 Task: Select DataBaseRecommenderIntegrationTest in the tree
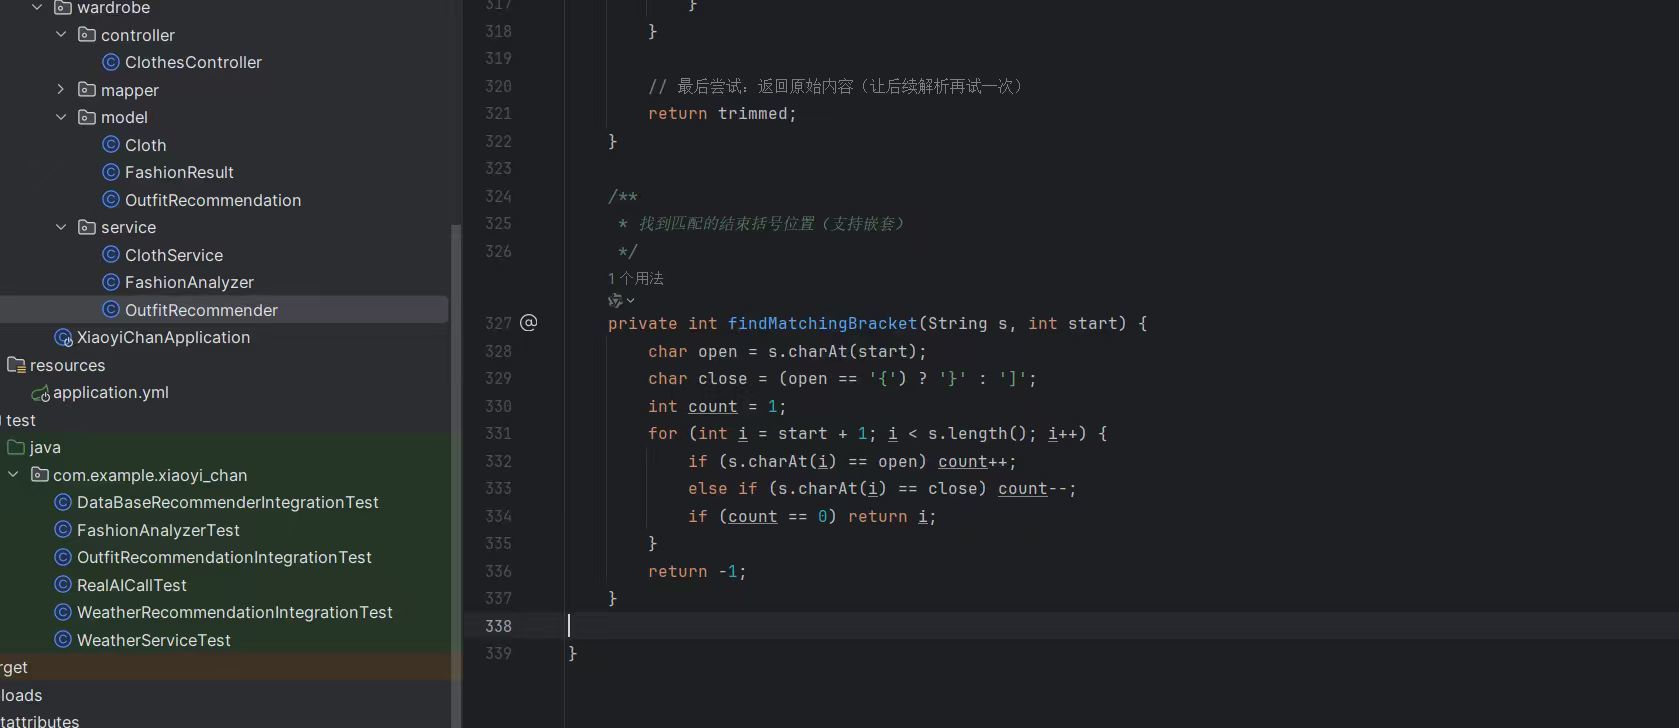(227, 502)
